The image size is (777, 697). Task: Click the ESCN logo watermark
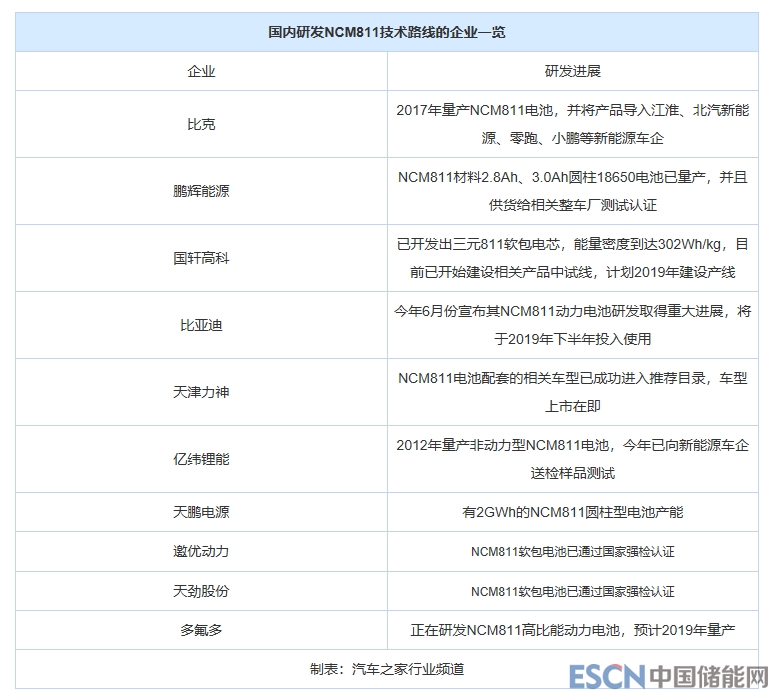tap(602, 677)
